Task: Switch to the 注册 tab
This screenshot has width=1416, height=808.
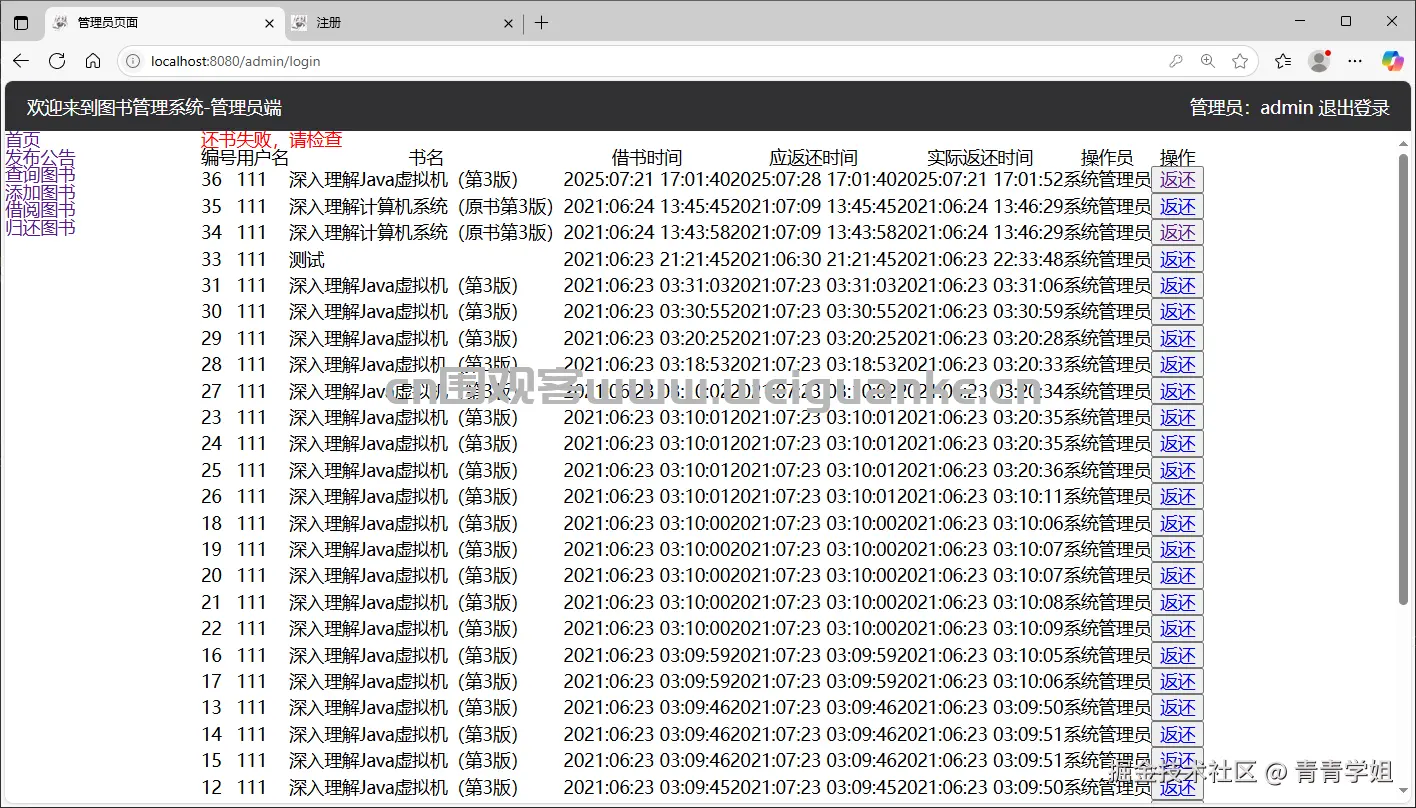Action: (402, 22)
